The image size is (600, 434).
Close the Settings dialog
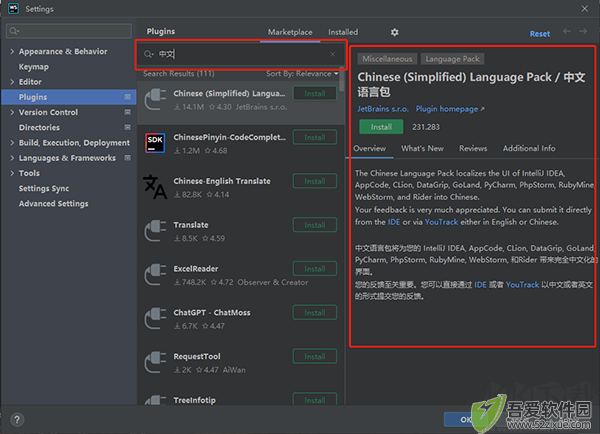click(x=585, y=8)
